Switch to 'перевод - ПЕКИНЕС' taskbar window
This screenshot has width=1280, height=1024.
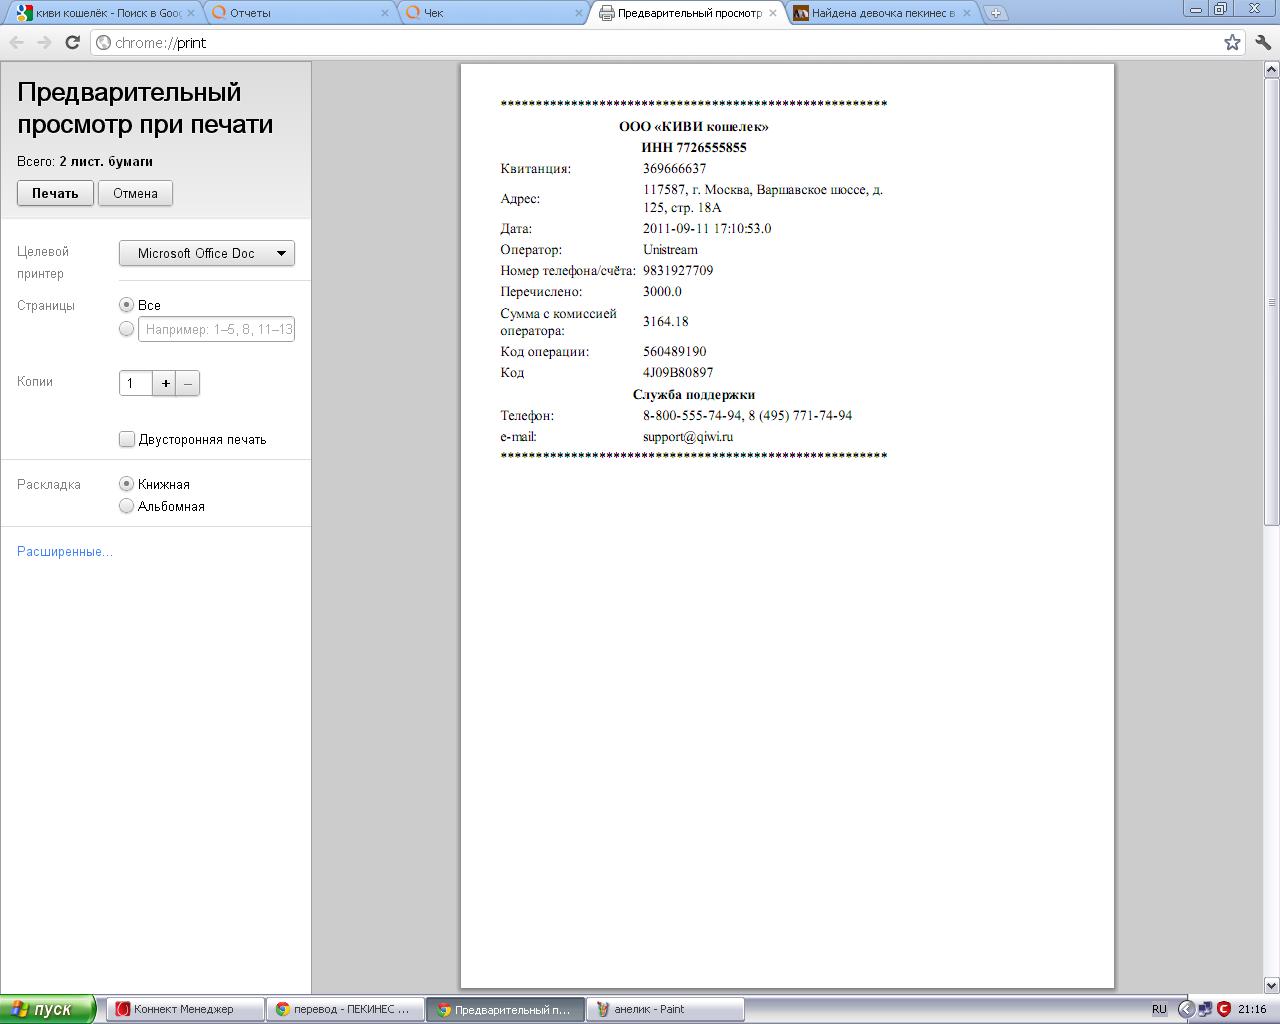pos(346,1009)
